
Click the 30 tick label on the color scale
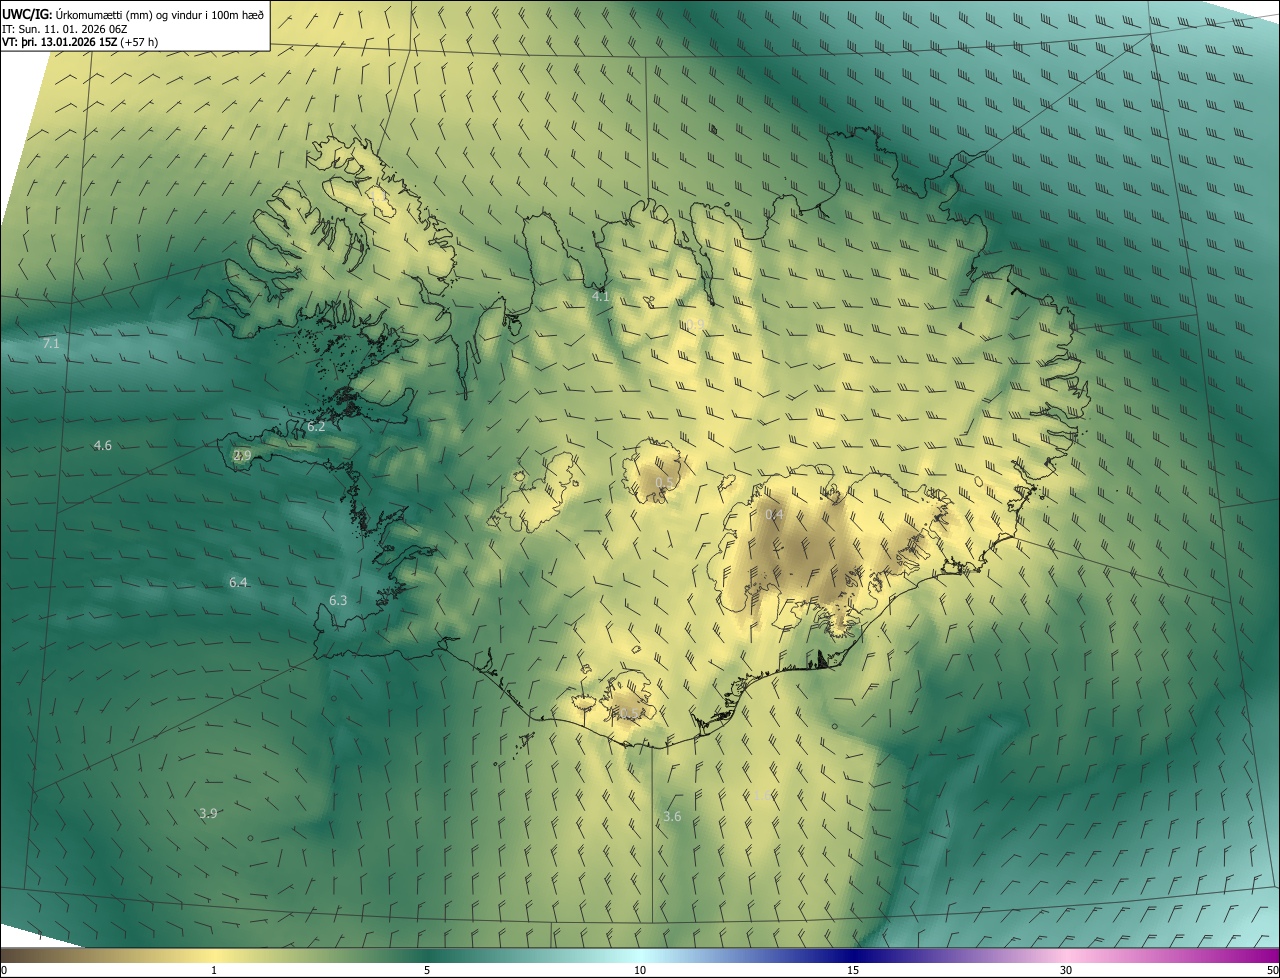click(1066, 970)
